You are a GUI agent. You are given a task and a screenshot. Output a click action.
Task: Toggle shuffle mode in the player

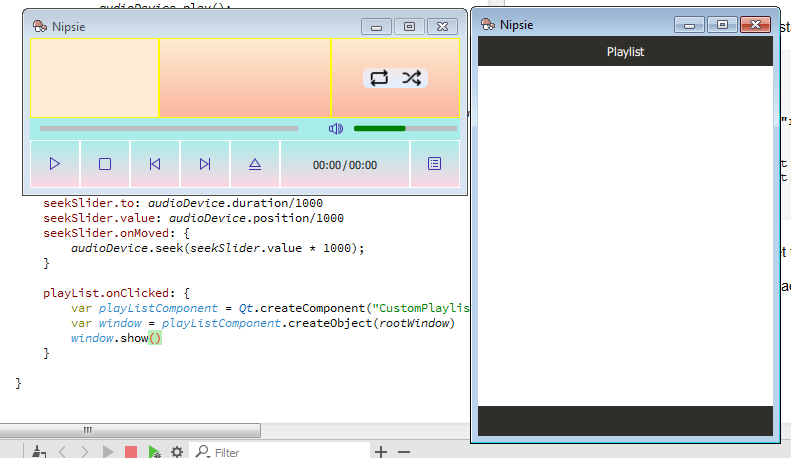click(412, 78)
